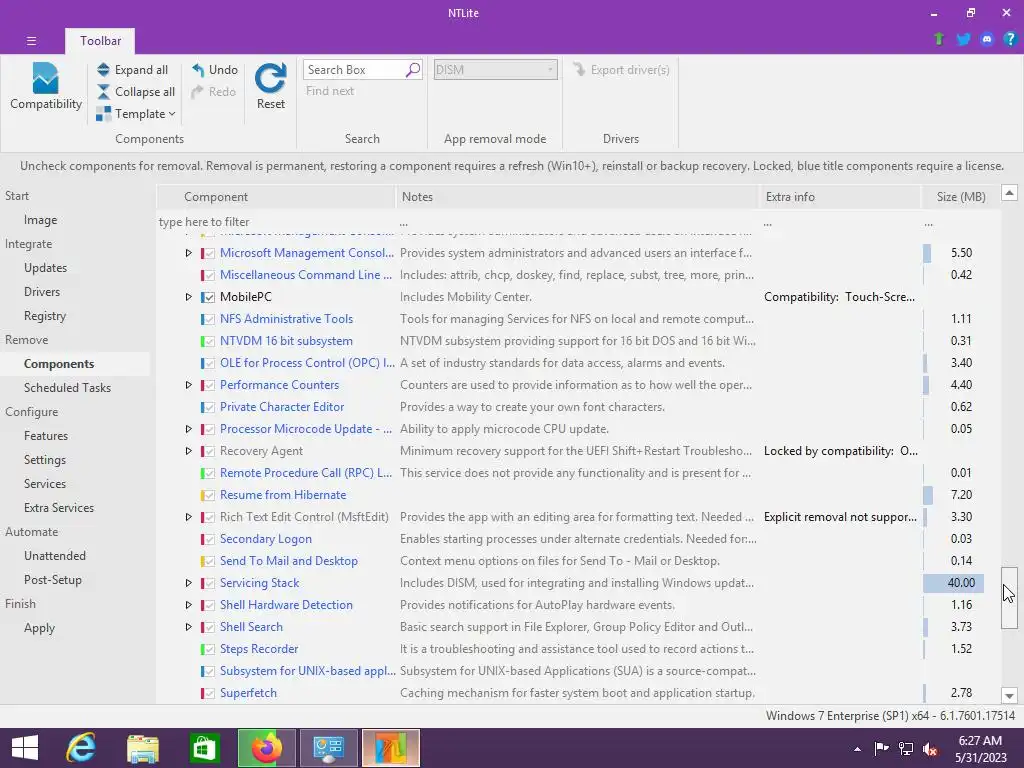Click the search magnifier icon
Viewport: 1024px width, 768px height.
pos(413,69)
